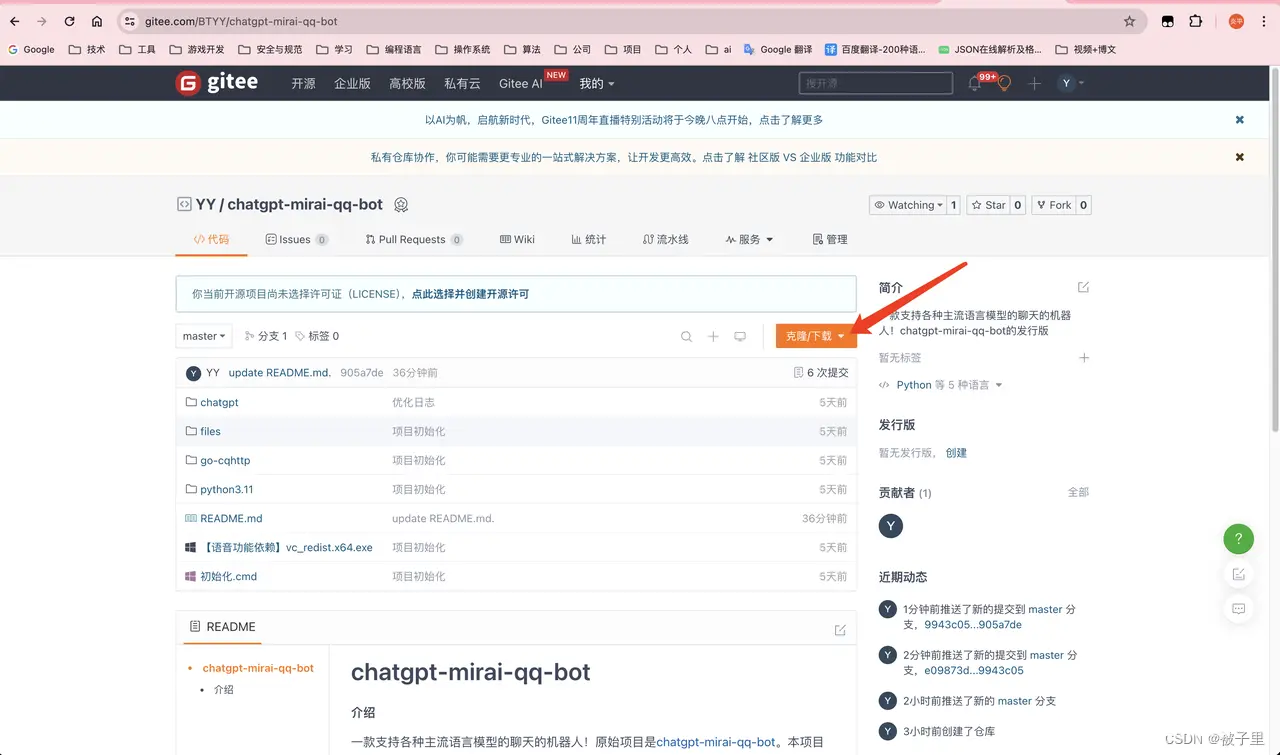Dismiss the private repo collaboration banner
This screenshot has height=755, width=1280.
(1240, 157)
